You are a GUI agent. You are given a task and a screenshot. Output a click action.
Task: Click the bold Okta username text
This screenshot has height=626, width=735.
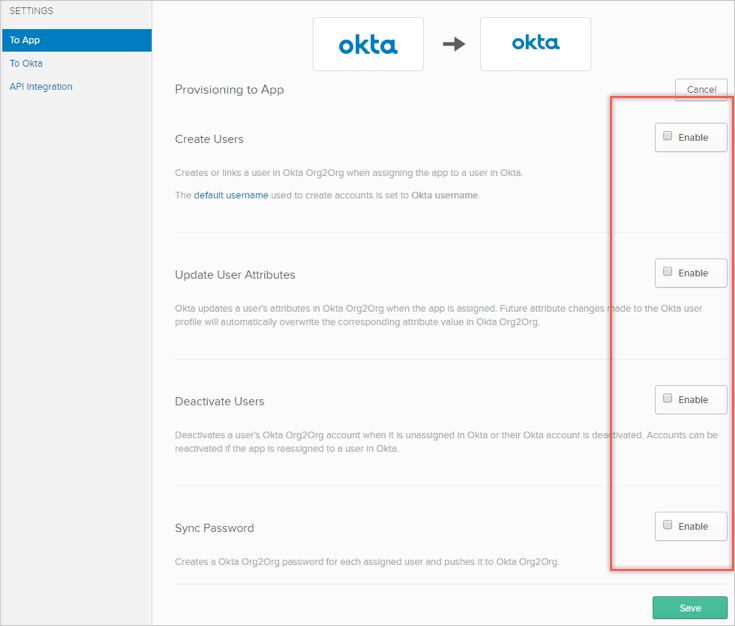point(444,195)
